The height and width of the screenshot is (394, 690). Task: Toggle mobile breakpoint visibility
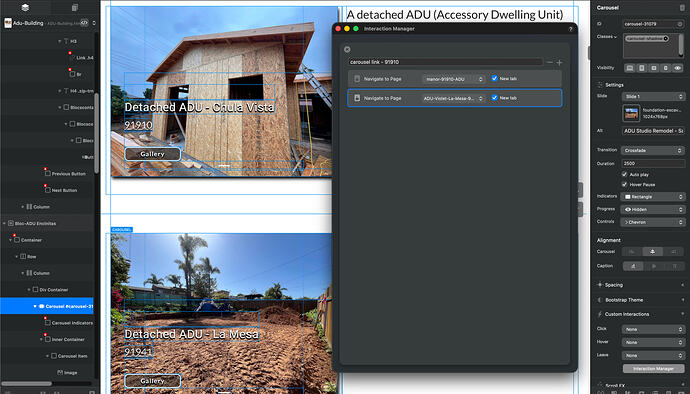pos(665,68)
